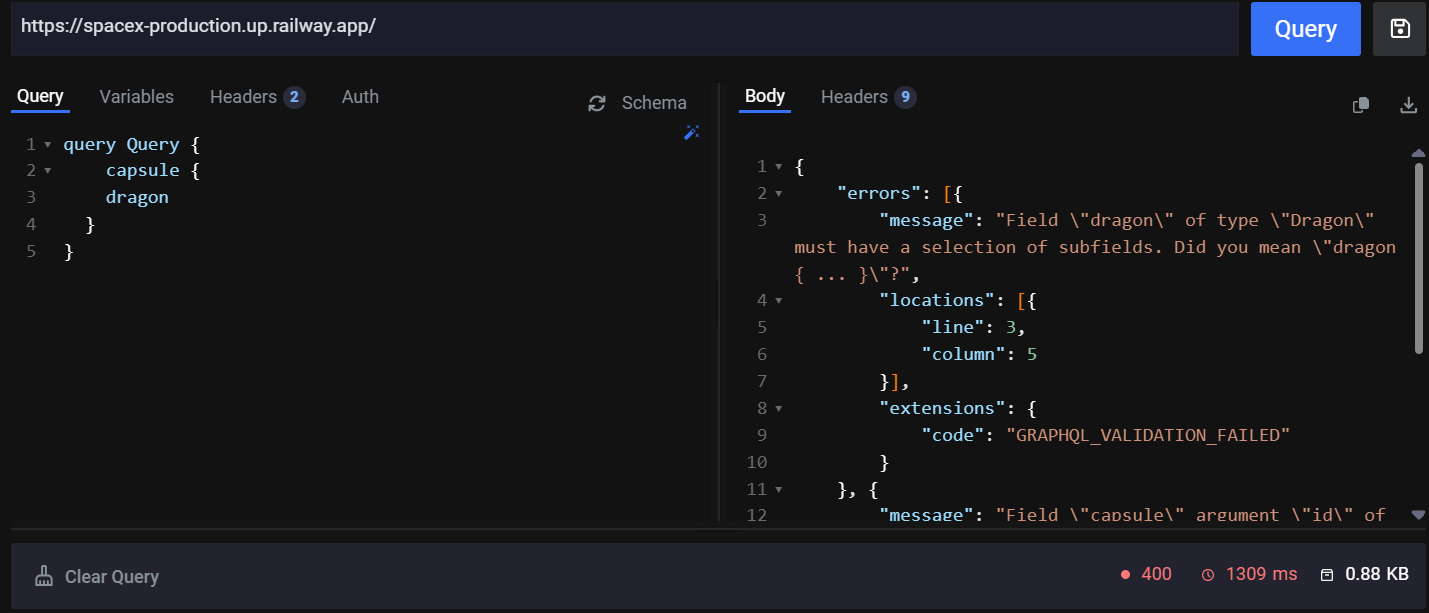Prettify the query with the magic wand
This screenshot has width=1429, height=613.
[x=691, y=132]
